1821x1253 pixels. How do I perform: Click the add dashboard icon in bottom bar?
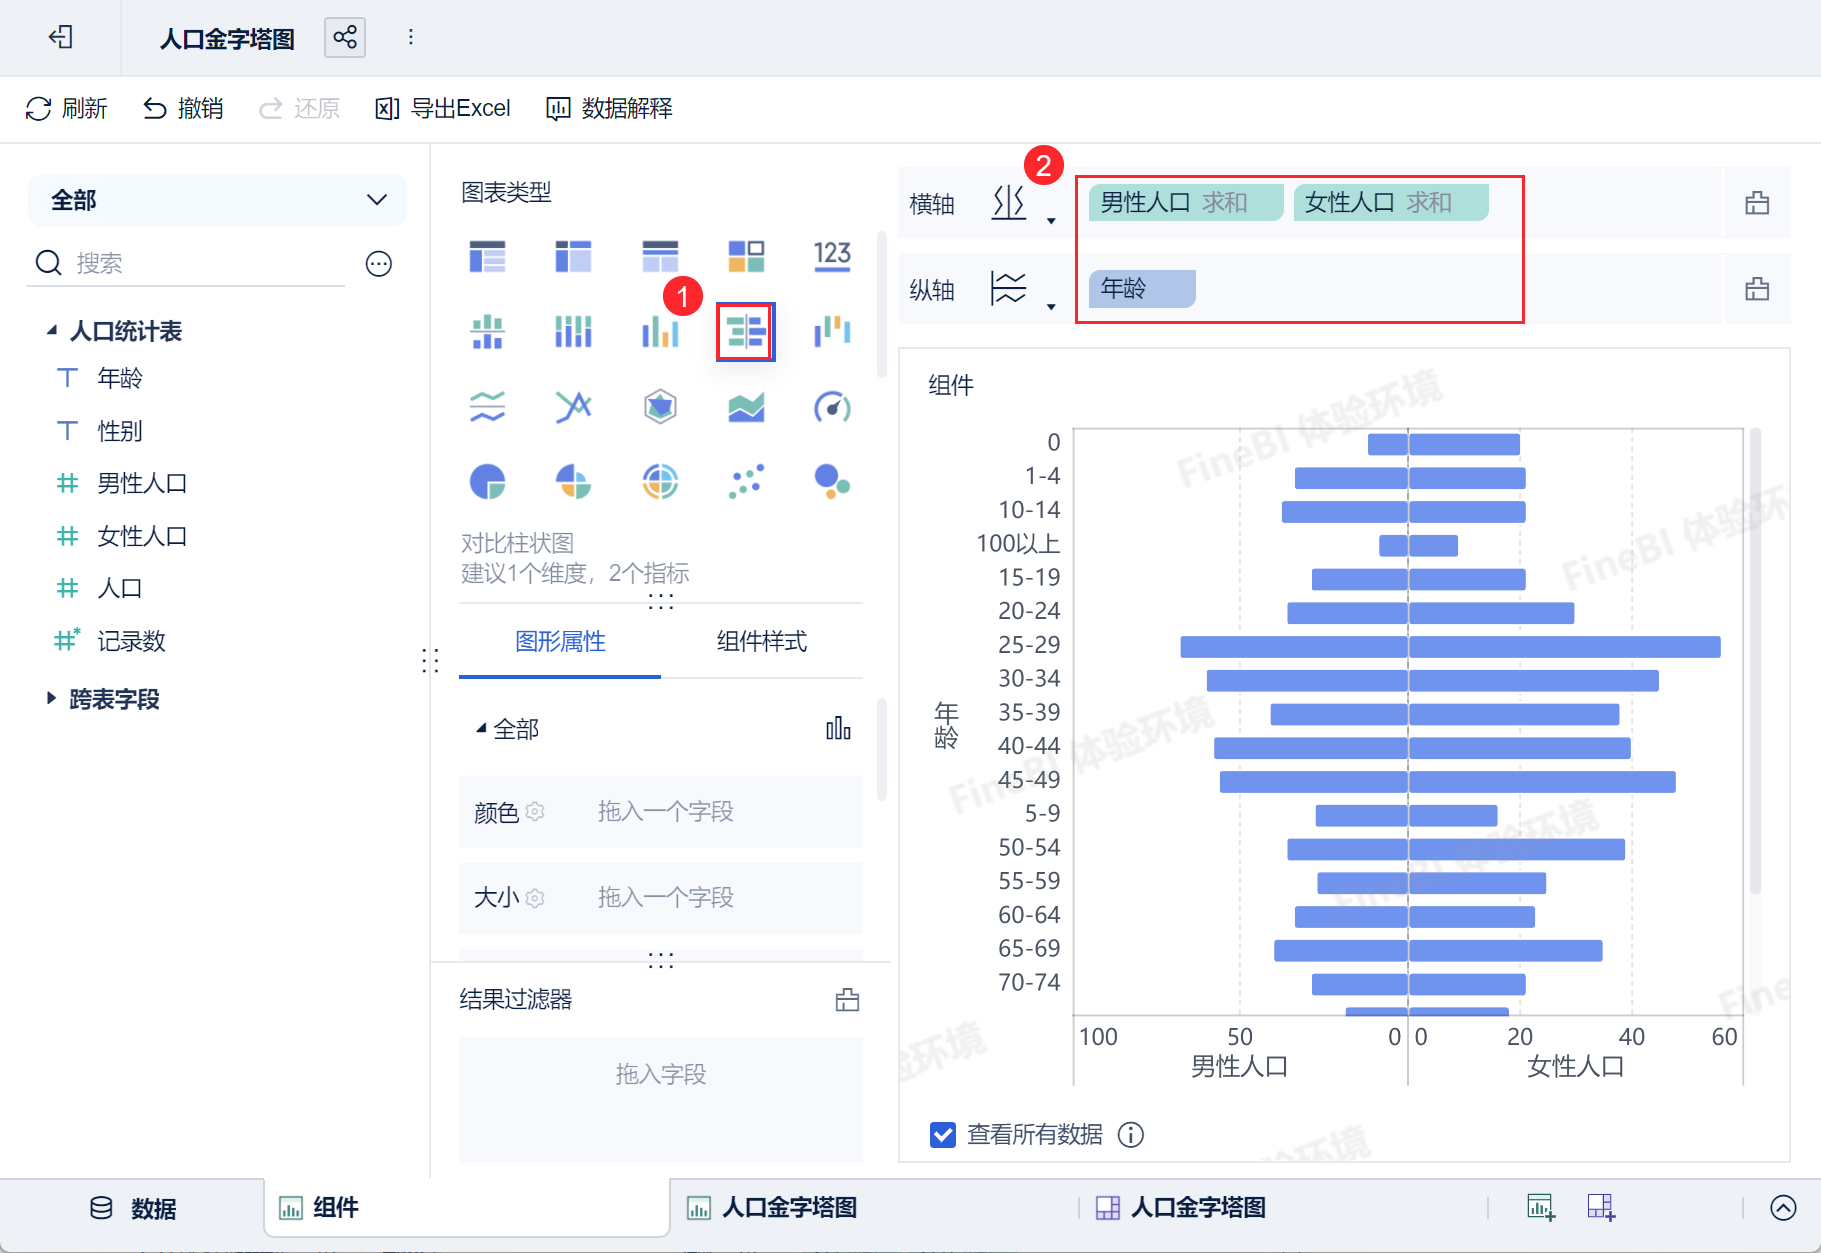pyautogui.click(x=1601, y=1208)
